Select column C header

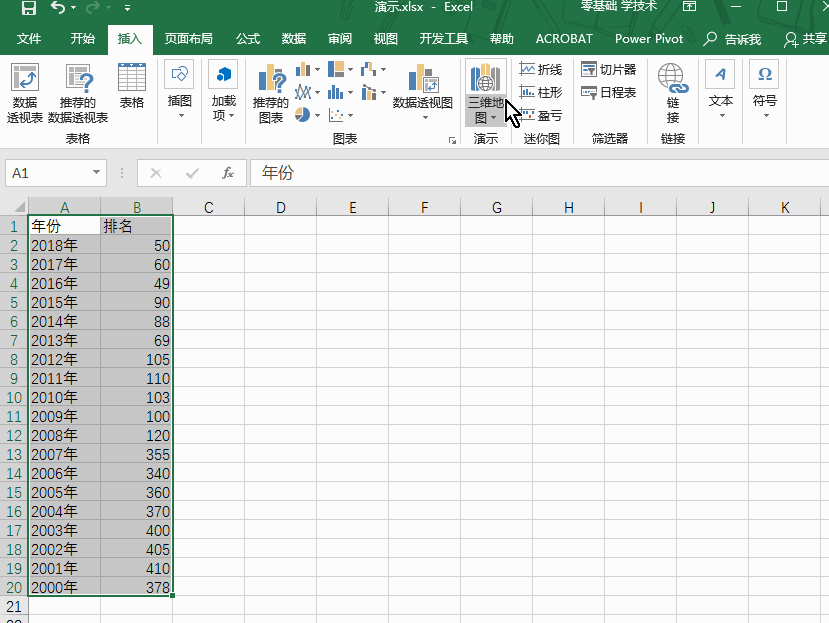[208, 207]
